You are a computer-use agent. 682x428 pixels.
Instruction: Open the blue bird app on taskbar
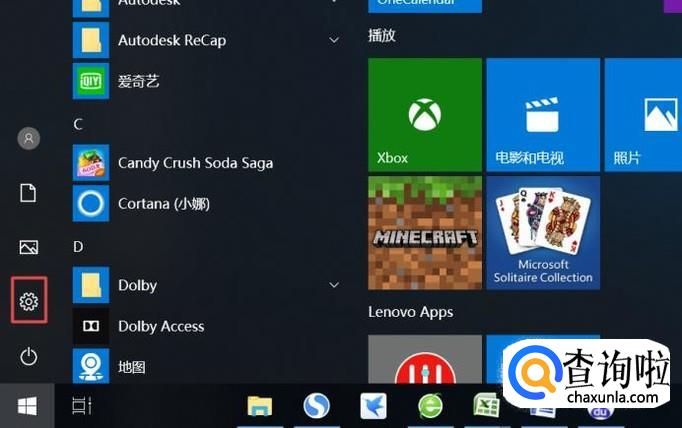click(374, 406)
